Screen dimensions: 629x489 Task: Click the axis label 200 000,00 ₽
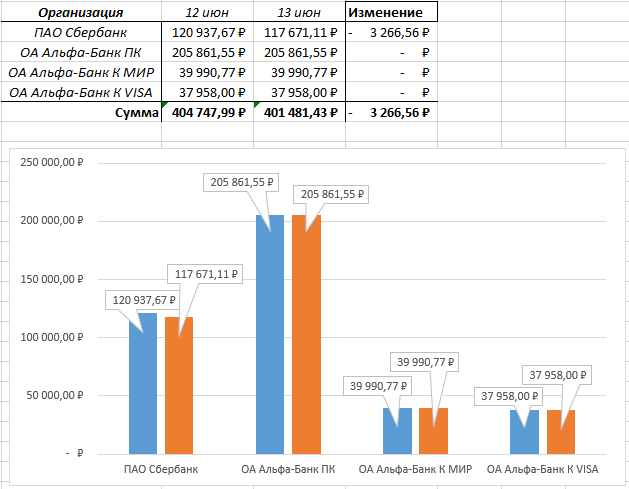tap(51, 220)
